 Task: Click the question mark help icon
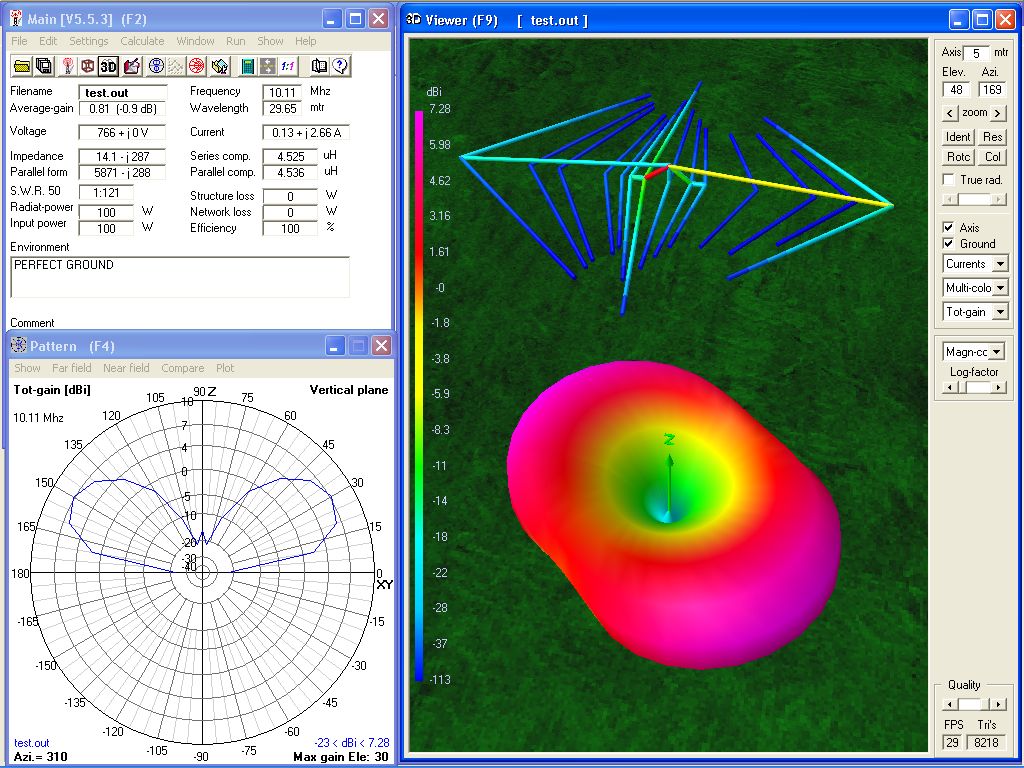[340, 66]
